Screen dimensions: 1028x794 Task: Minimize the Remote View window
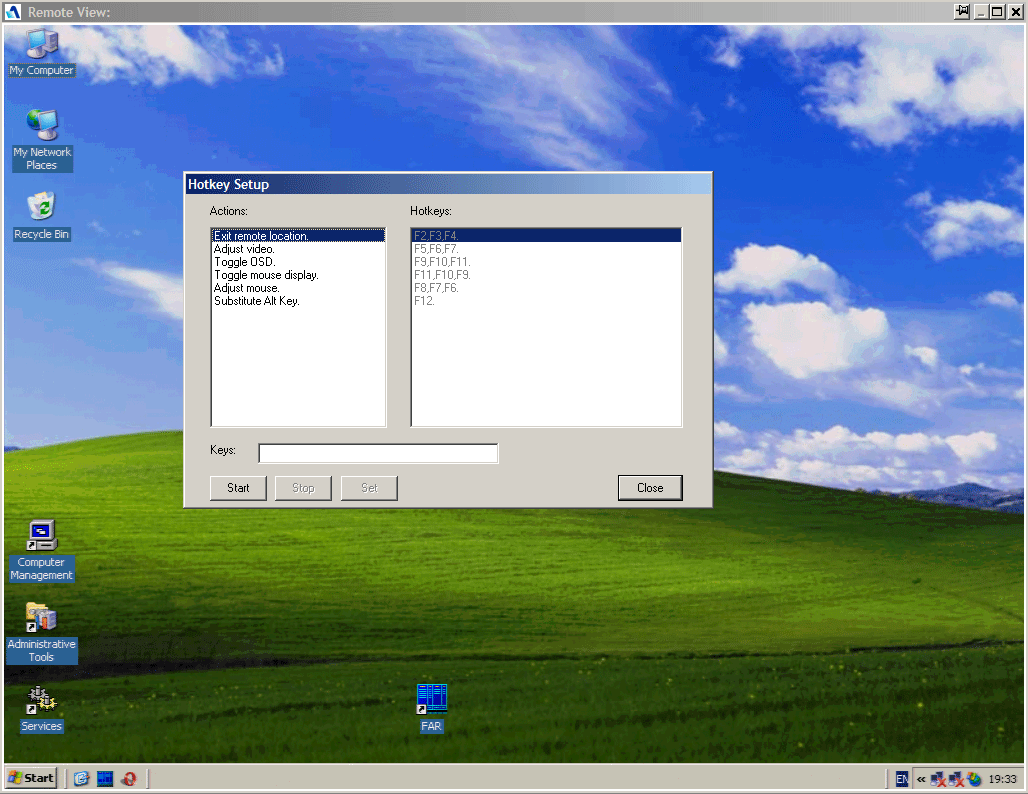click(981, 11)
